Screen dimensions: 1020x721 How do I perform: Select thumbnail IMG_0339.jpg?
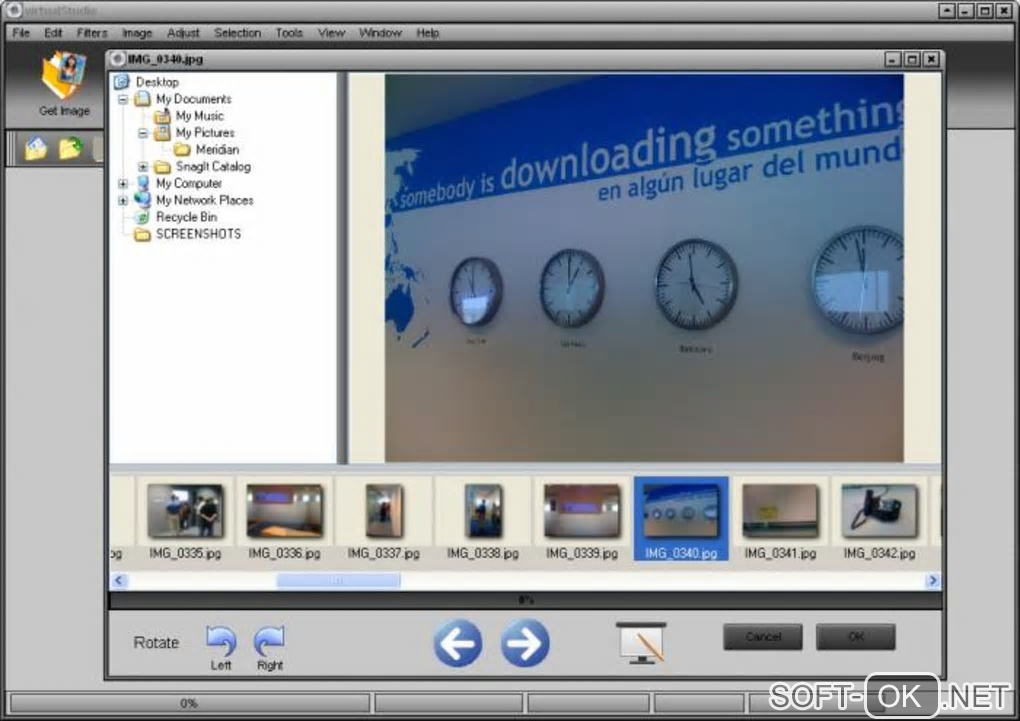[582, 520]
